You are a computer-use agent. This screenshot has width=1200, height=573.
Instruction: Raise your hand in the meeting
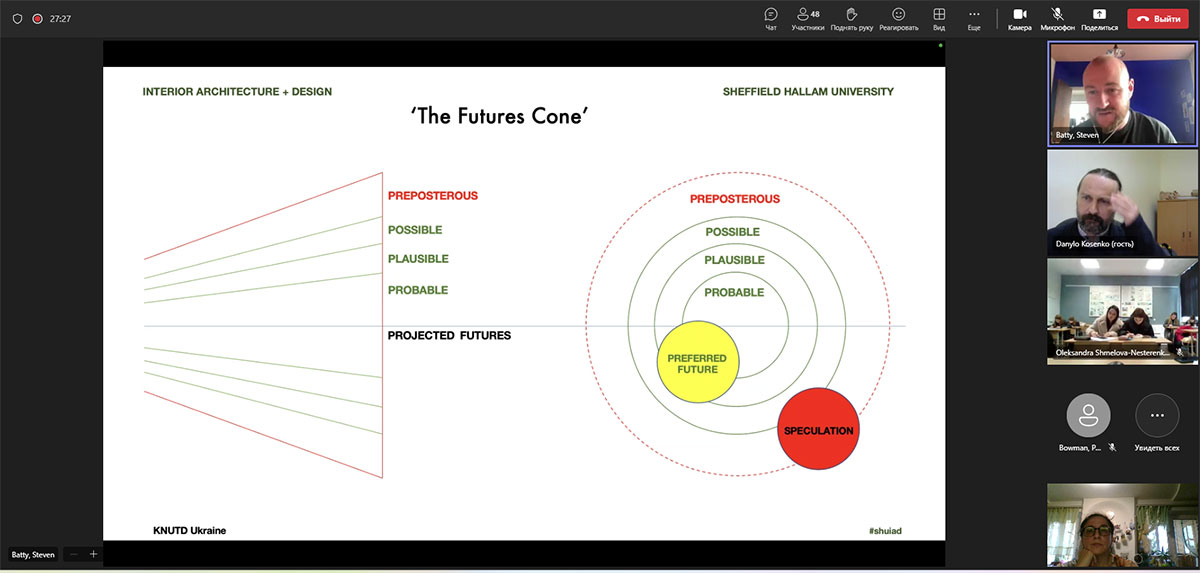click(852, 18)
